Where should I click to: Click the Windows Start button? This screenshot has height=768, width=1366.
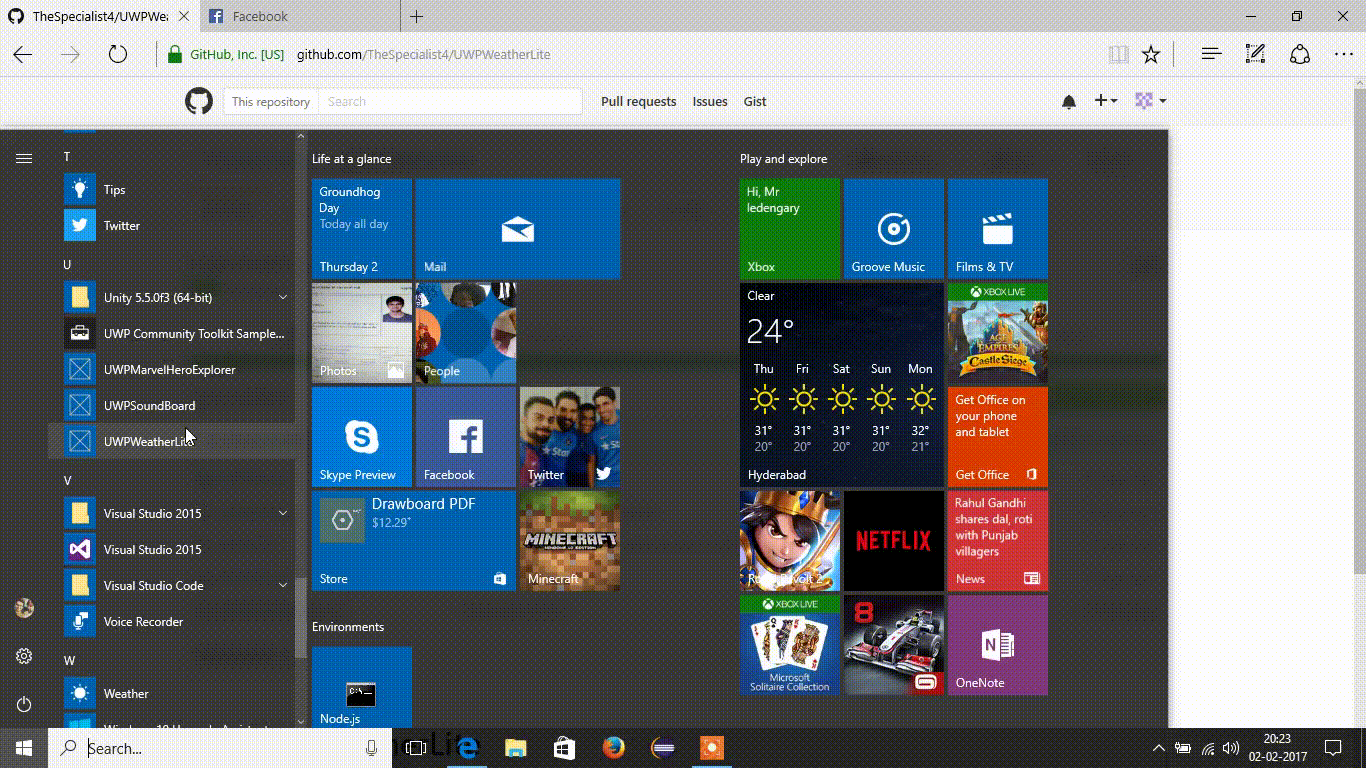point(24,748)
